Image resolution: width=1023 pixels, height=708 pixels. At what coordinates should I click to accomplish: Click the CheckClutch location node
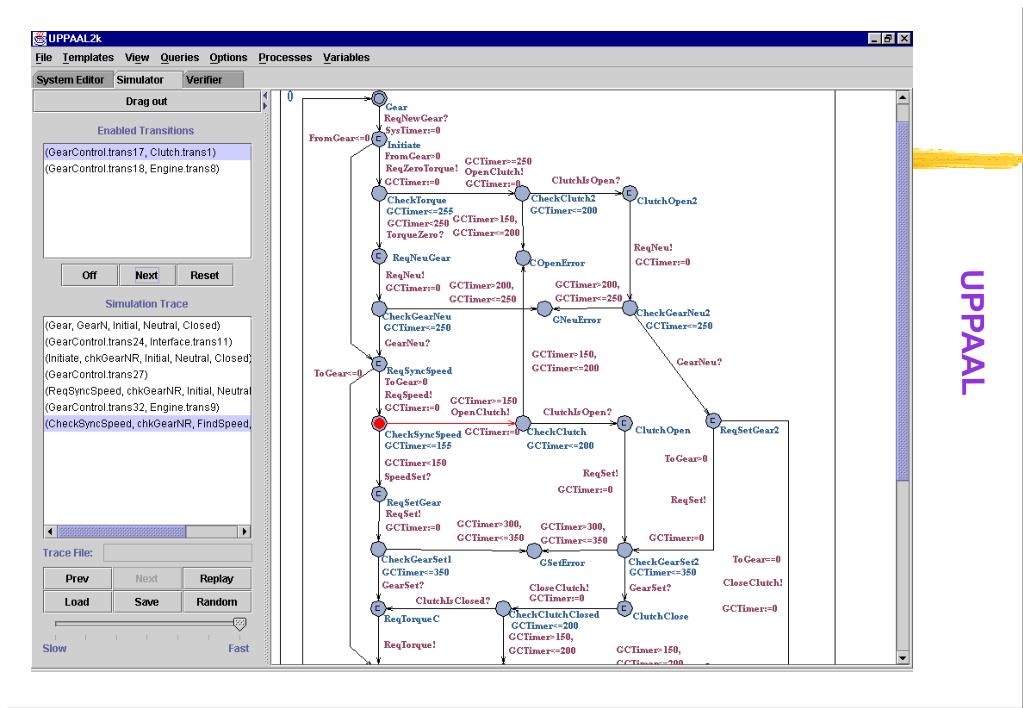coord(523,423)
